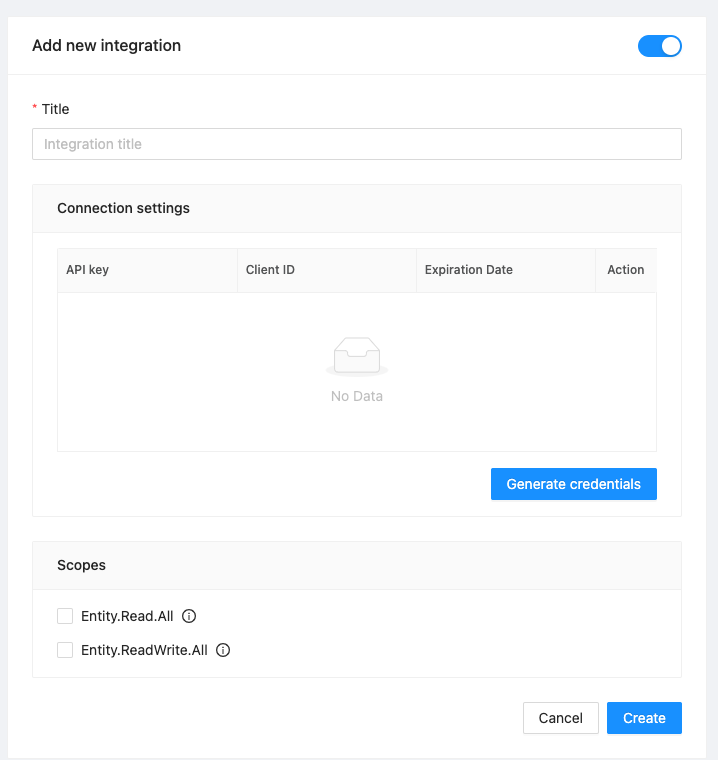Click the empty inbox No Data icon
The width and height of the screenshot is (718, 760).
357,356
